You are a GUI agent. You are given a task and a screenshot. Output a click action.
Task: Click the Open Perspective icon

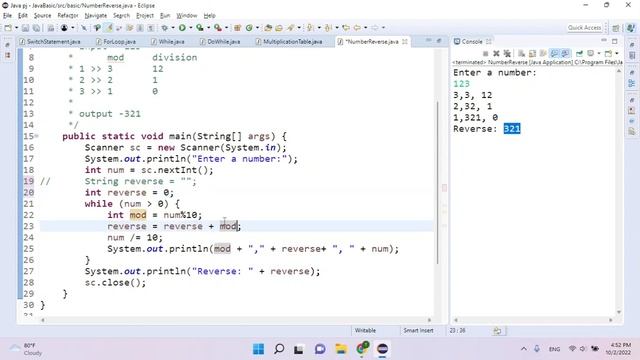[x=616, y=28]
